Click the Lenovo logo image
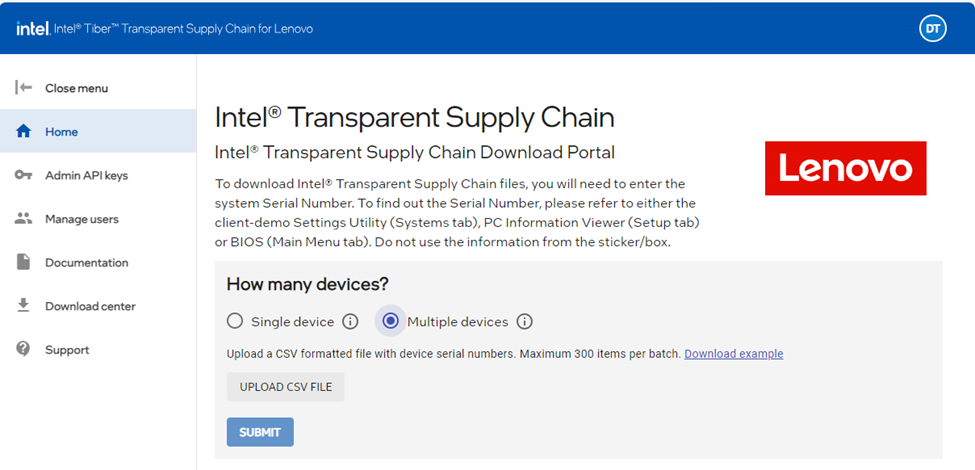The image size is (975, 470). tap(846, 168)
